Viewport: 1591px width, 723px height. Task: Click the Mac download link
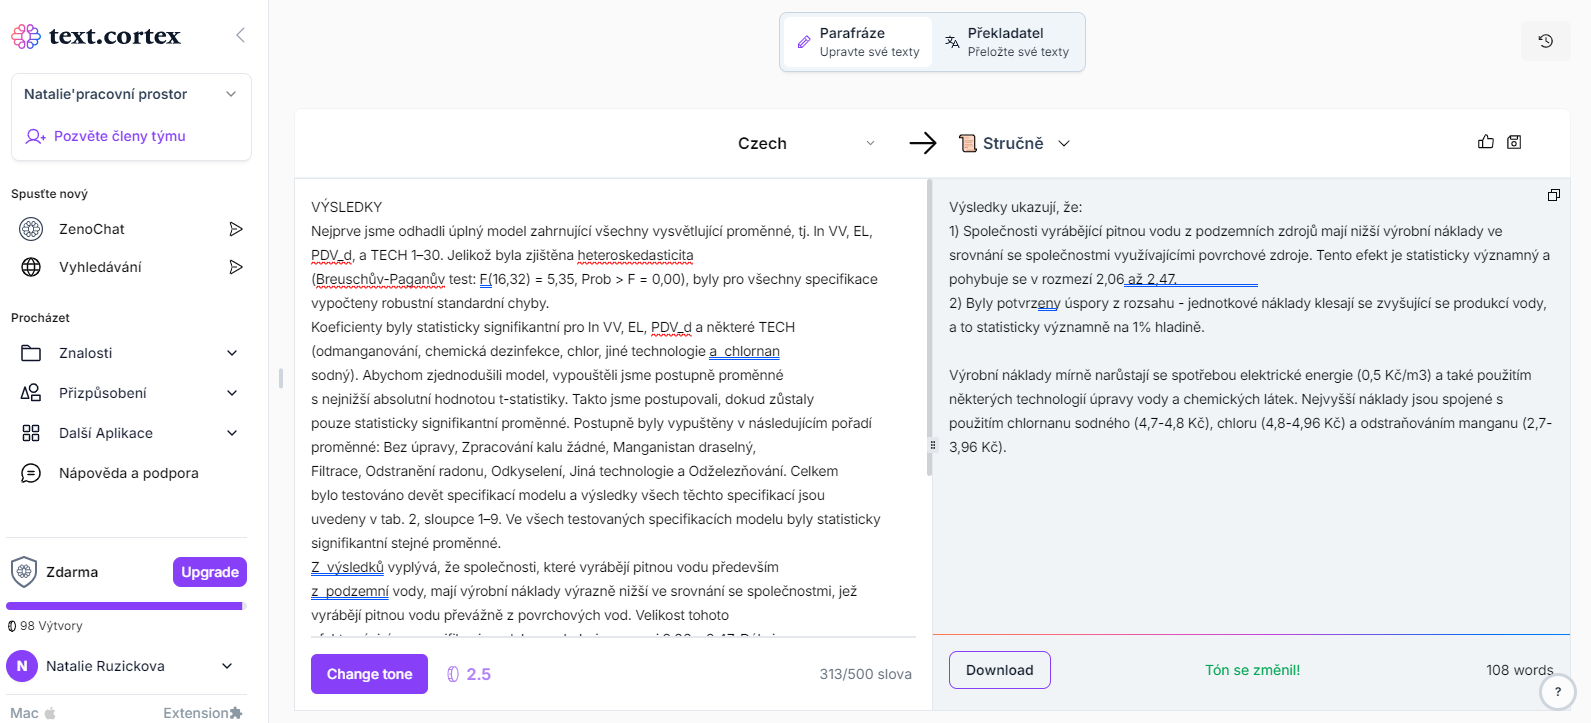33,713
